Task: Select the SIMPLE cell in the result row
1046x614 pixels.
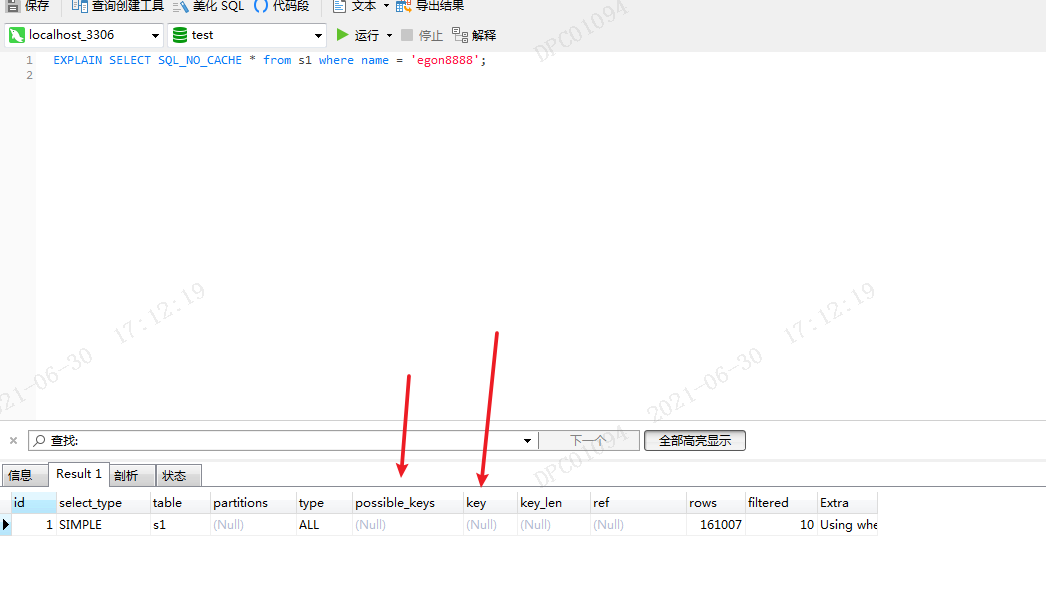Action: point(103,525)
